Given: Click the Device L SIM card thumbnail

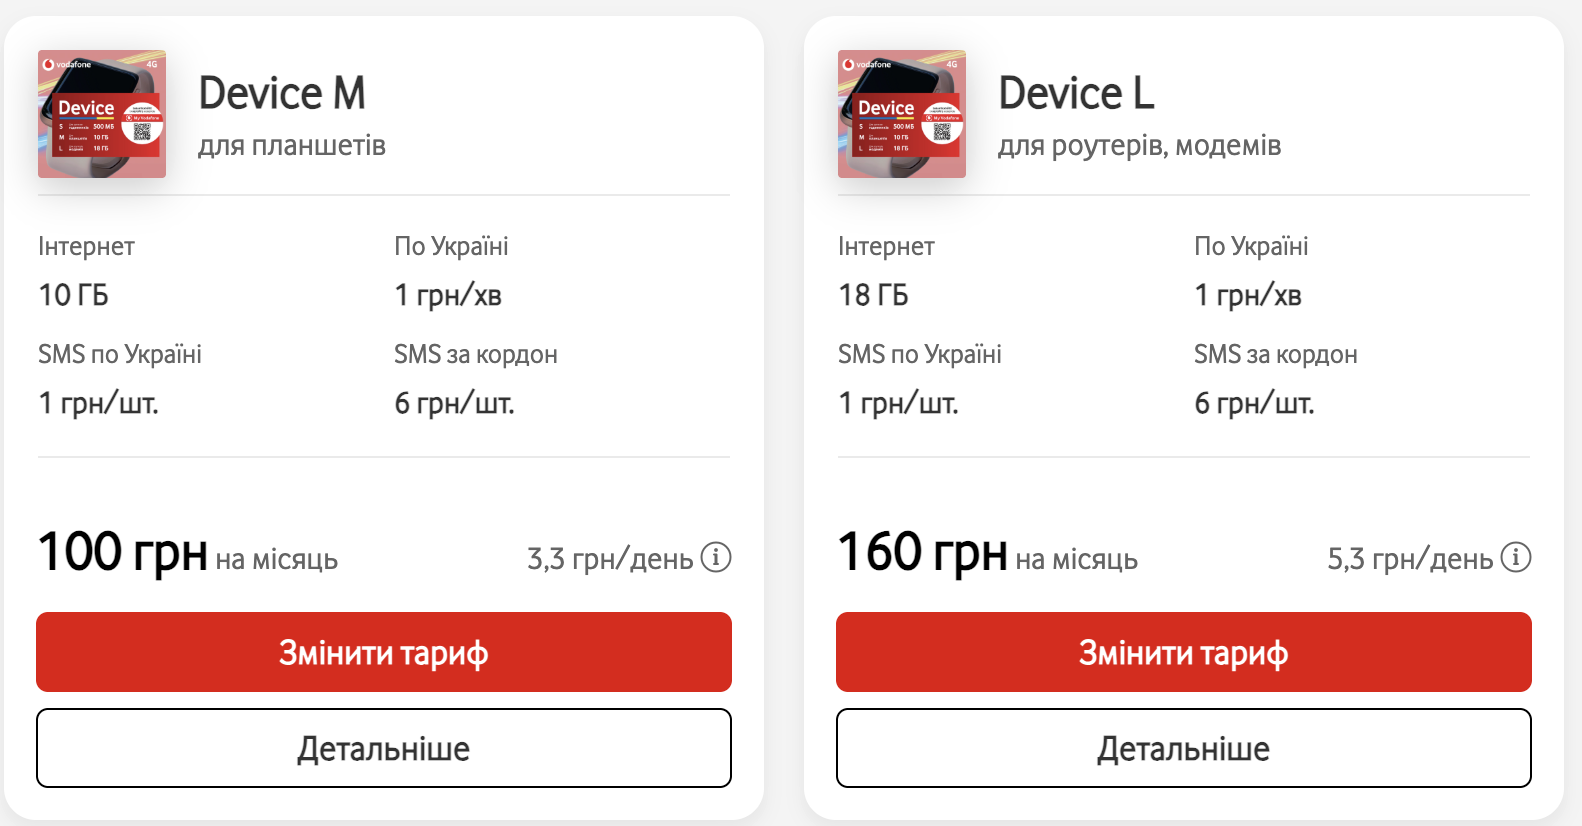Looking at the screenshot, I should click(902, 114).
